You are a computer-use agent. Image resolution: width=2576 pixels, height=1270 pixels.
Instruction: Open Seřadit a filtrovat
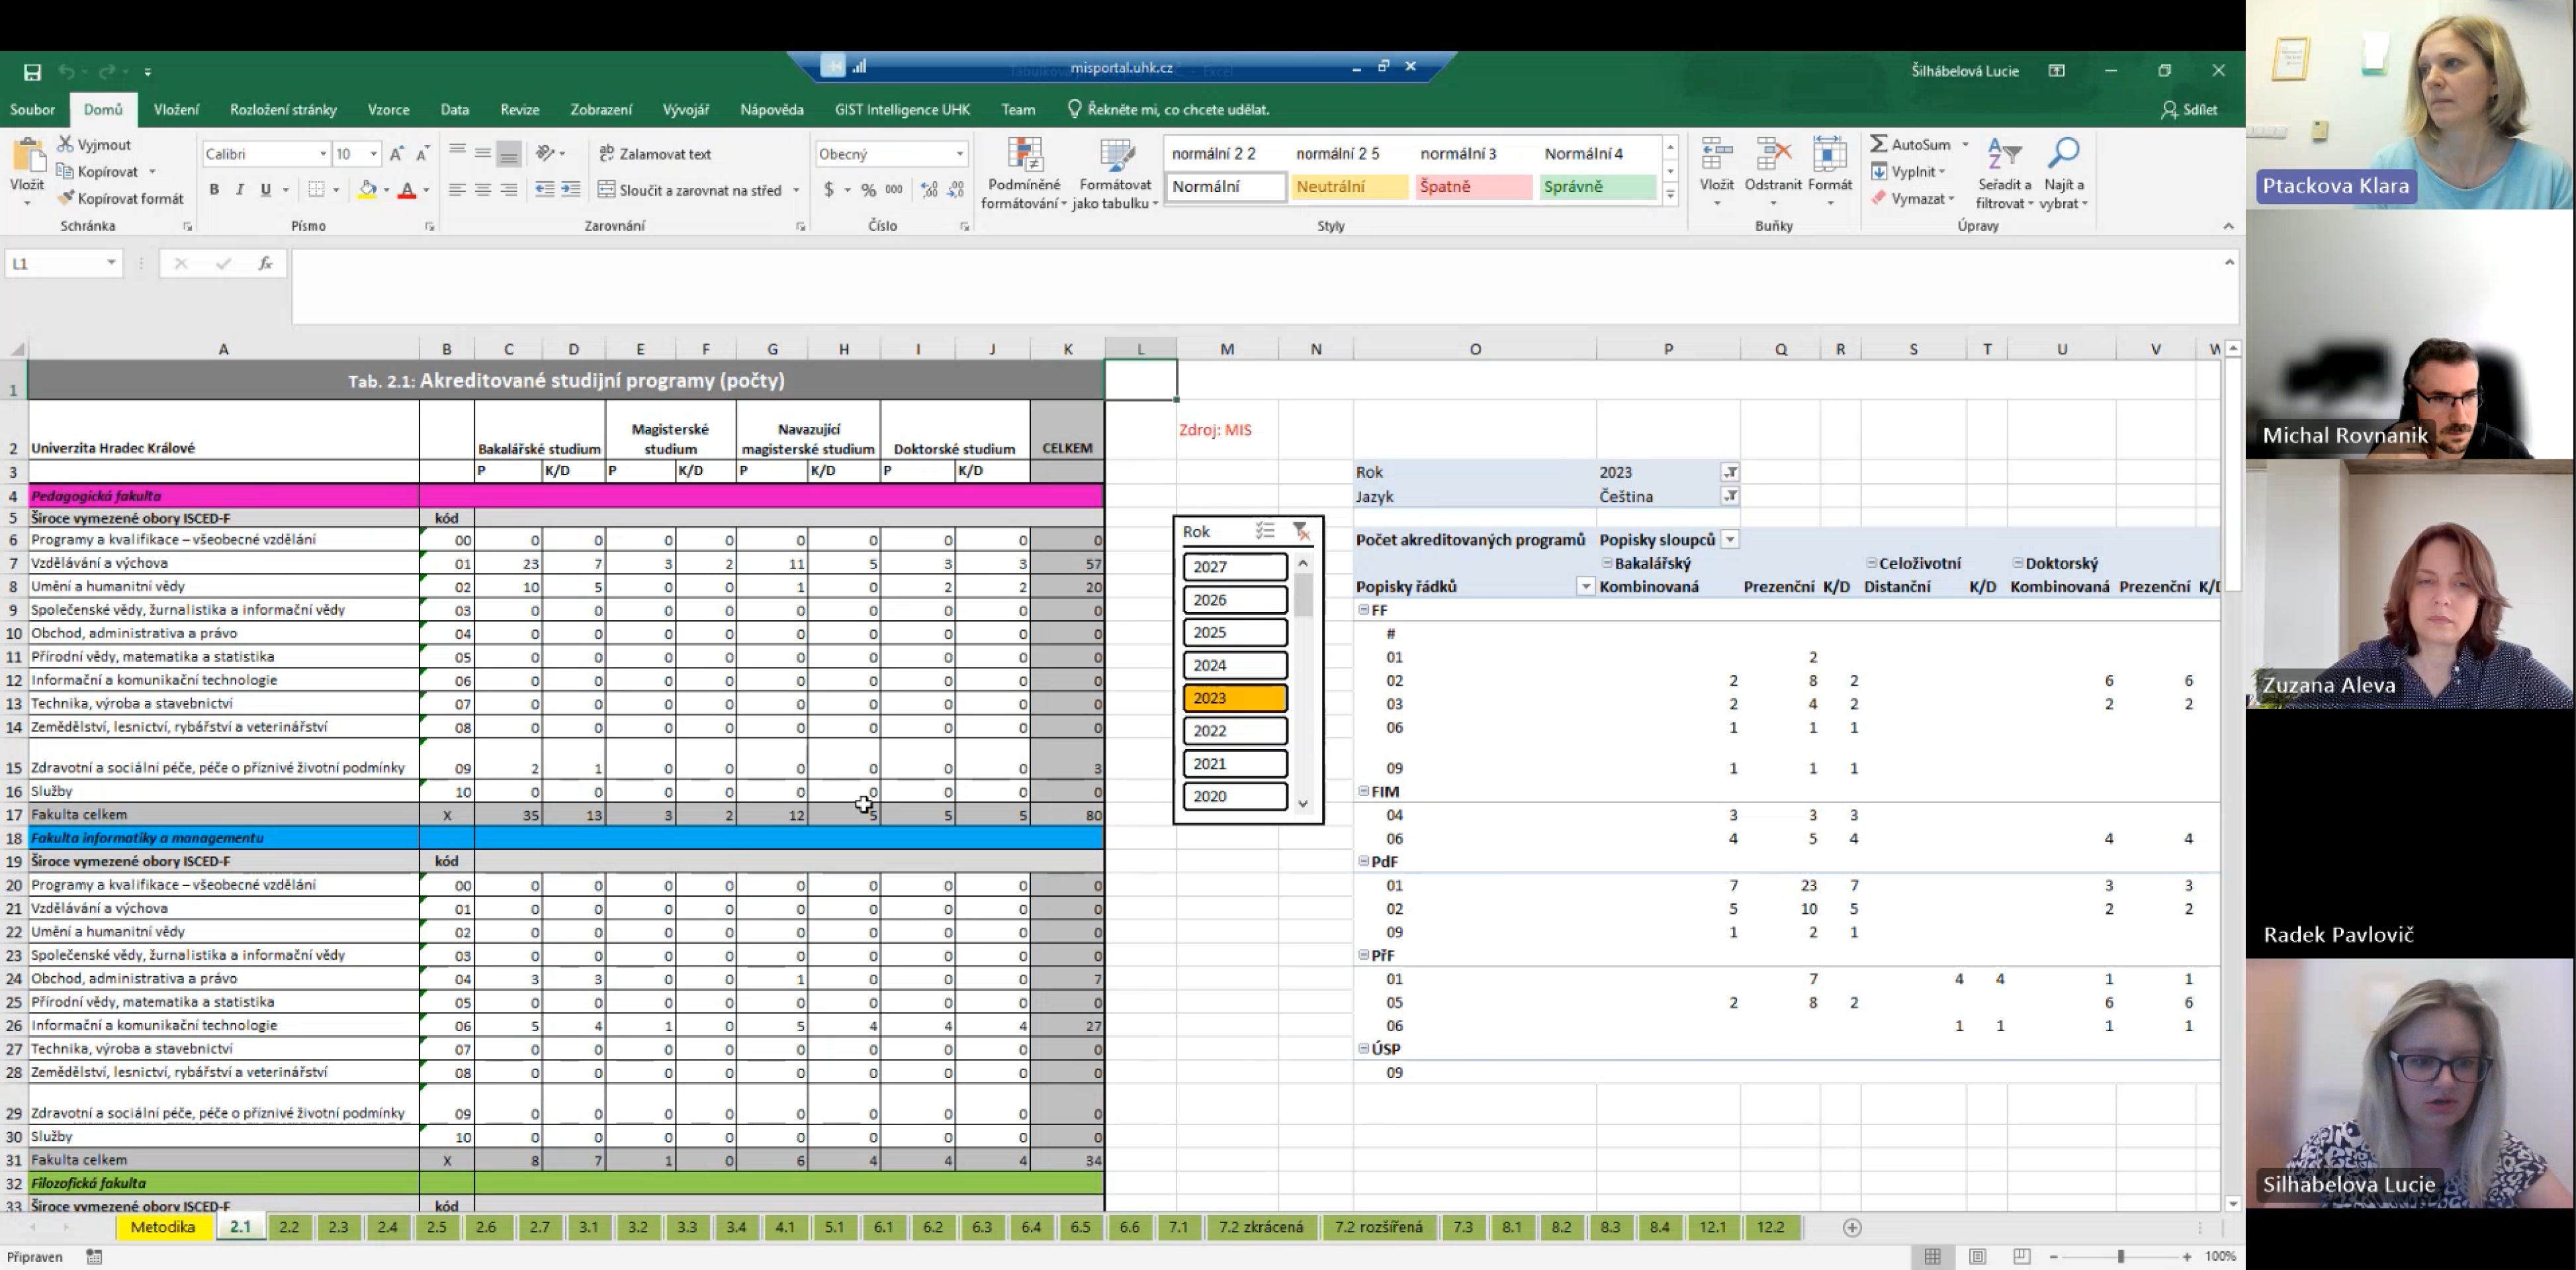click(x=2004, y=174)
